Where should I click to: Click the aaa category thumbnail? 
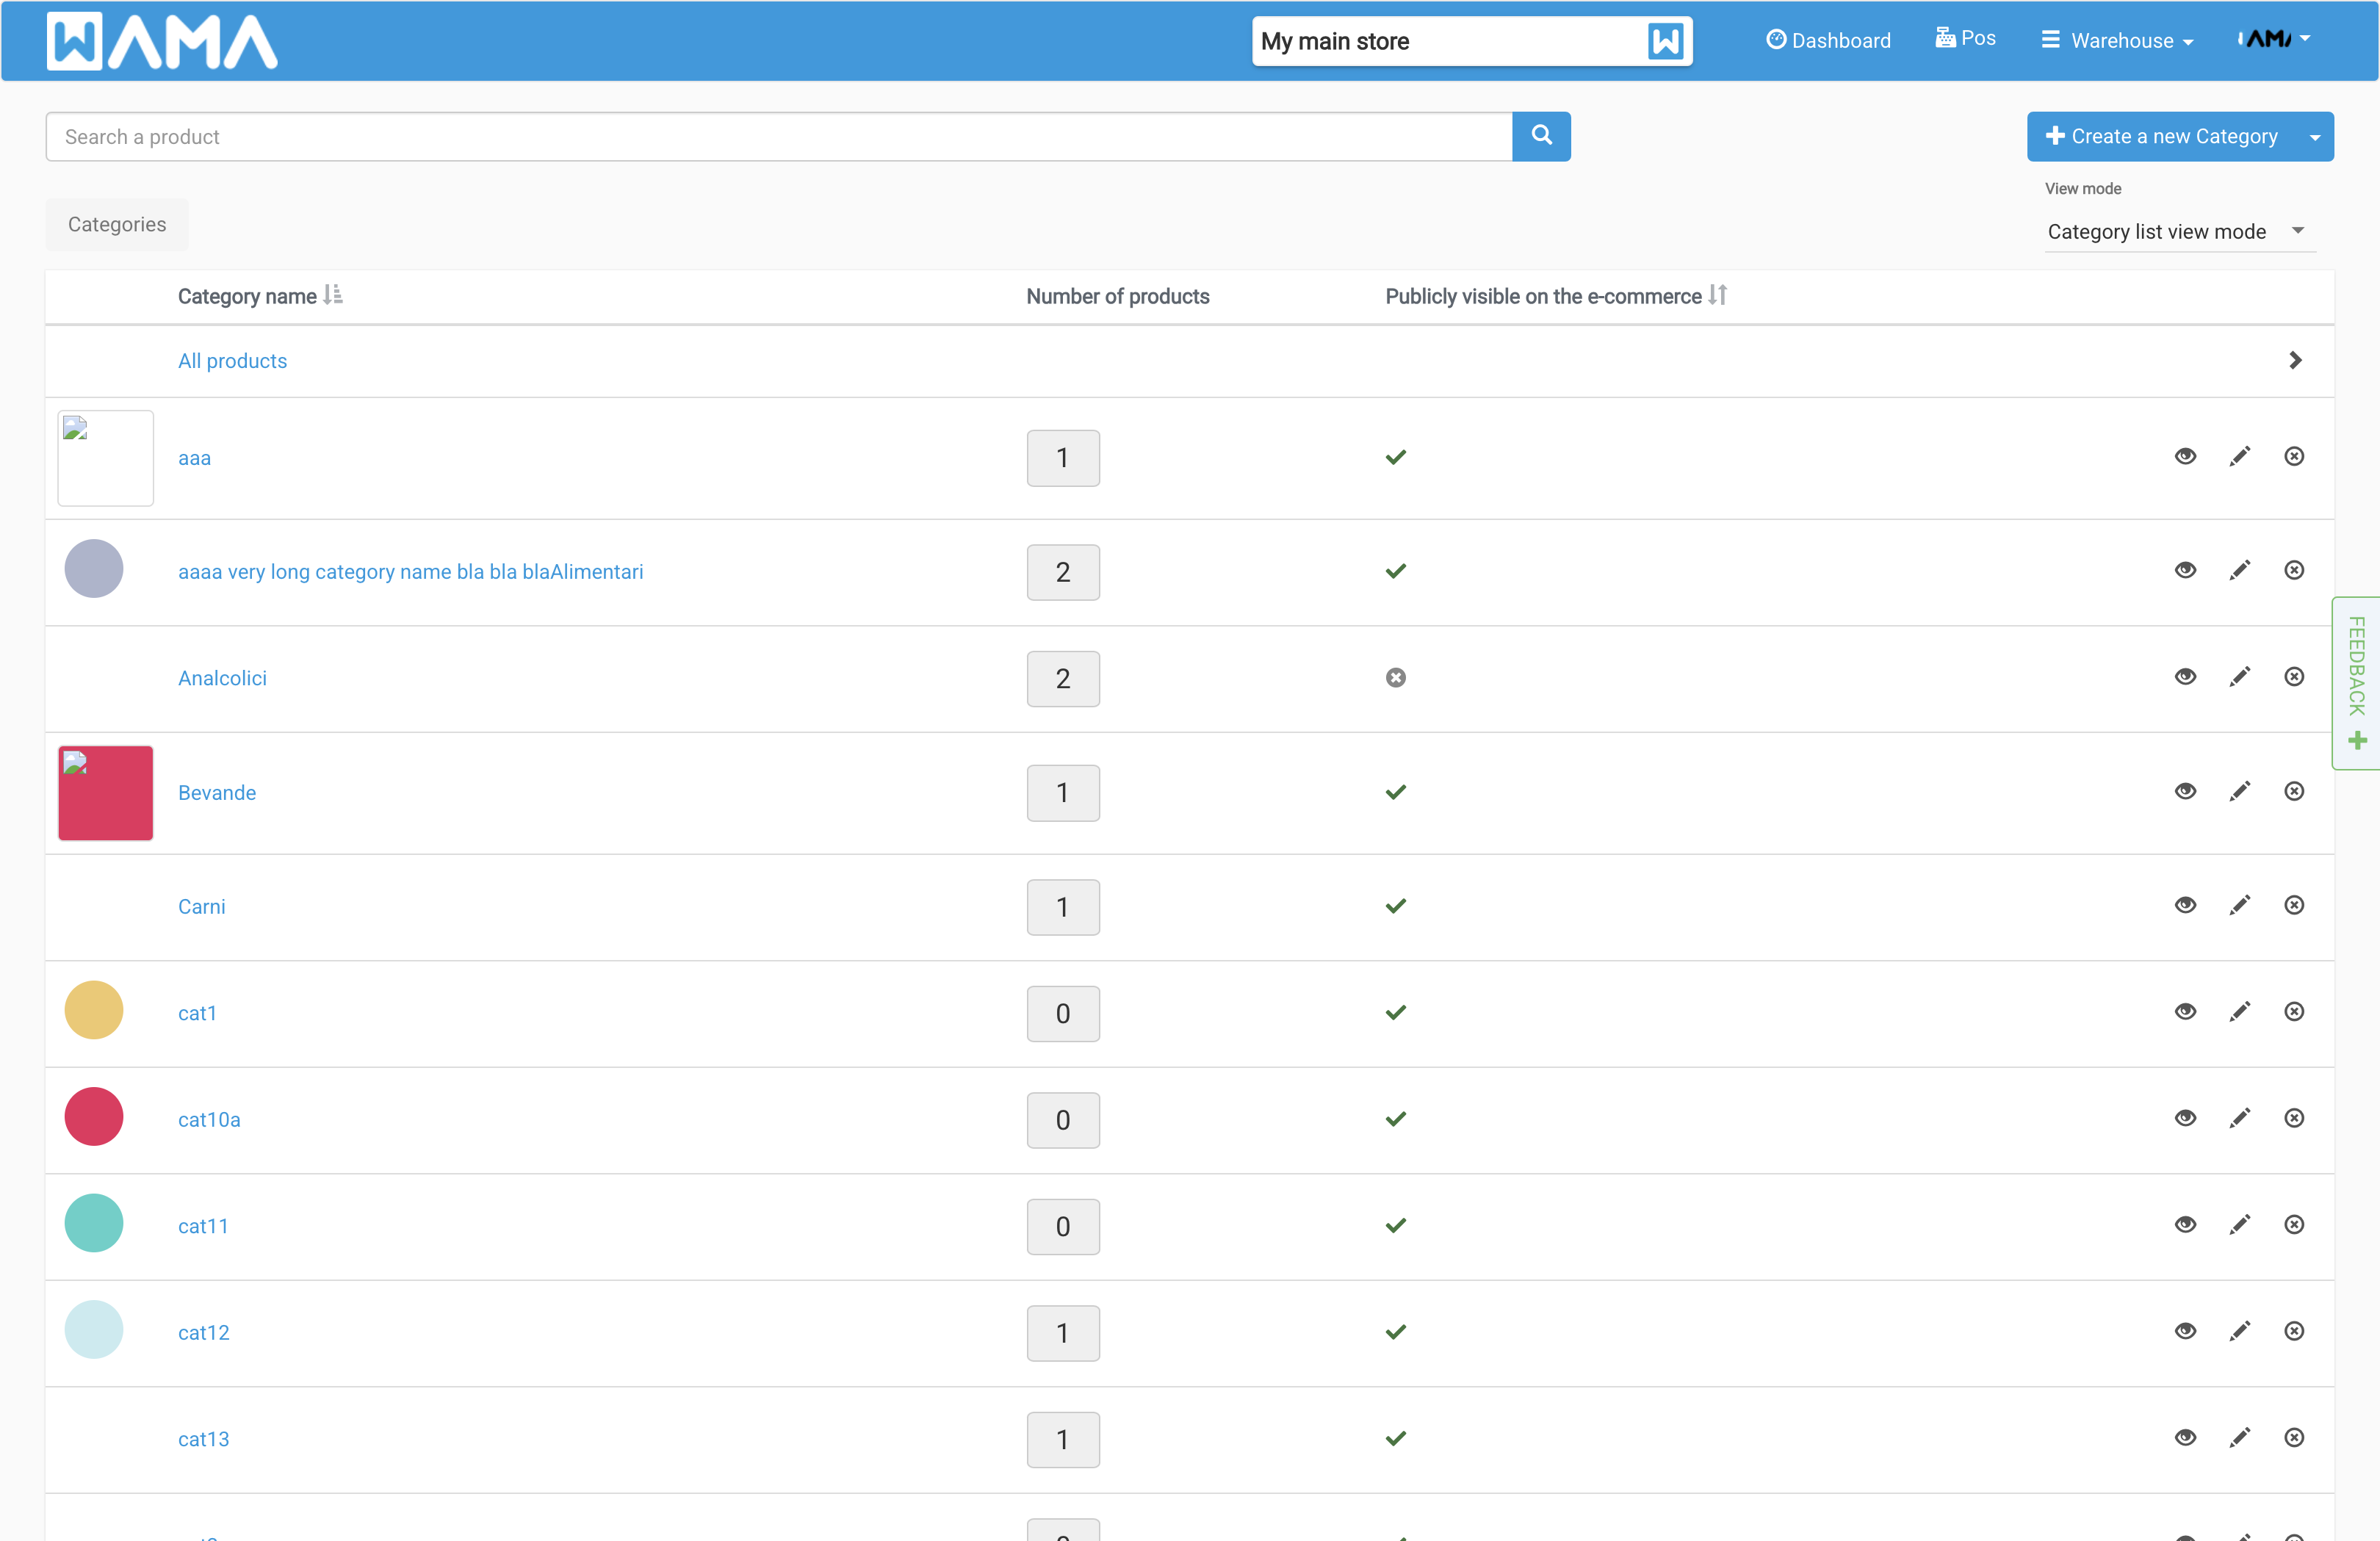pyautogui.click(x=105, y=458)
